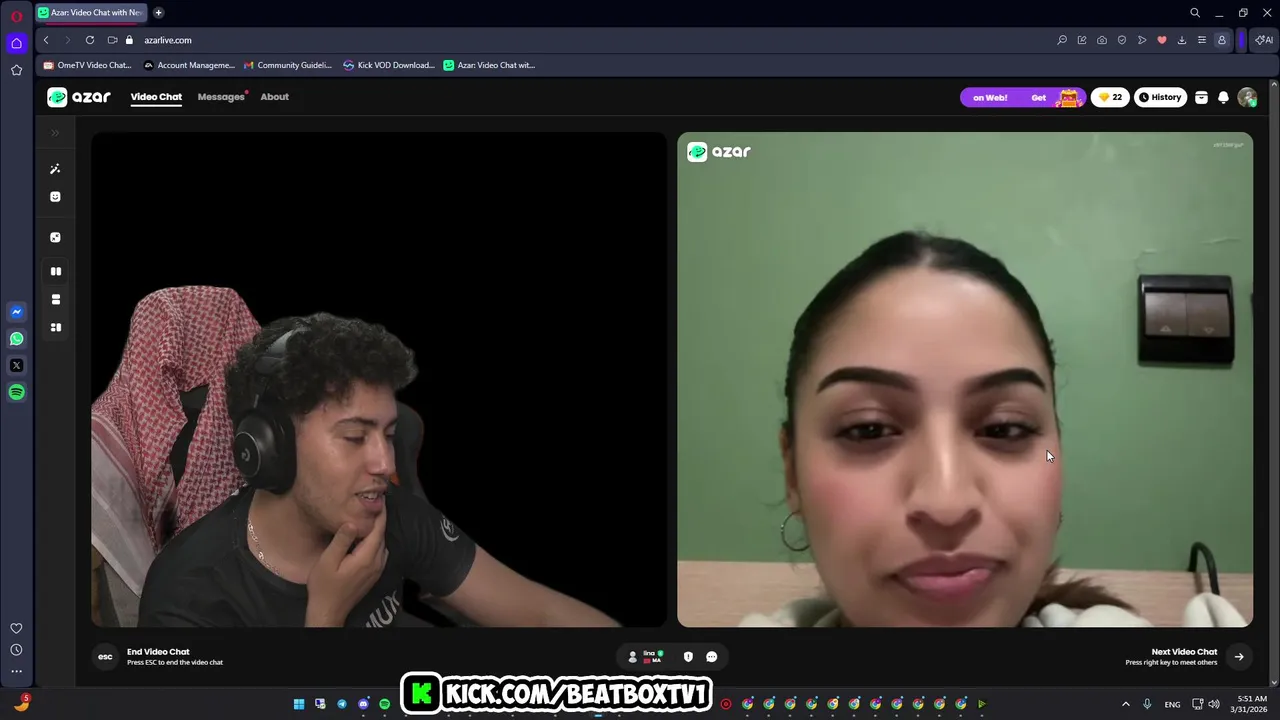Report the user with shield icon
Screen dimensions: 1280x720
pyautogui.click(x=688, y=657)
